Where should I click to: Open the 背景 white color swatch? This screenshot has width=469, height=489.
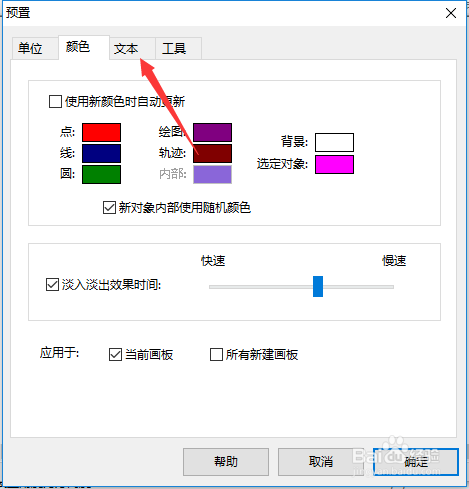[x=334, y=142]
